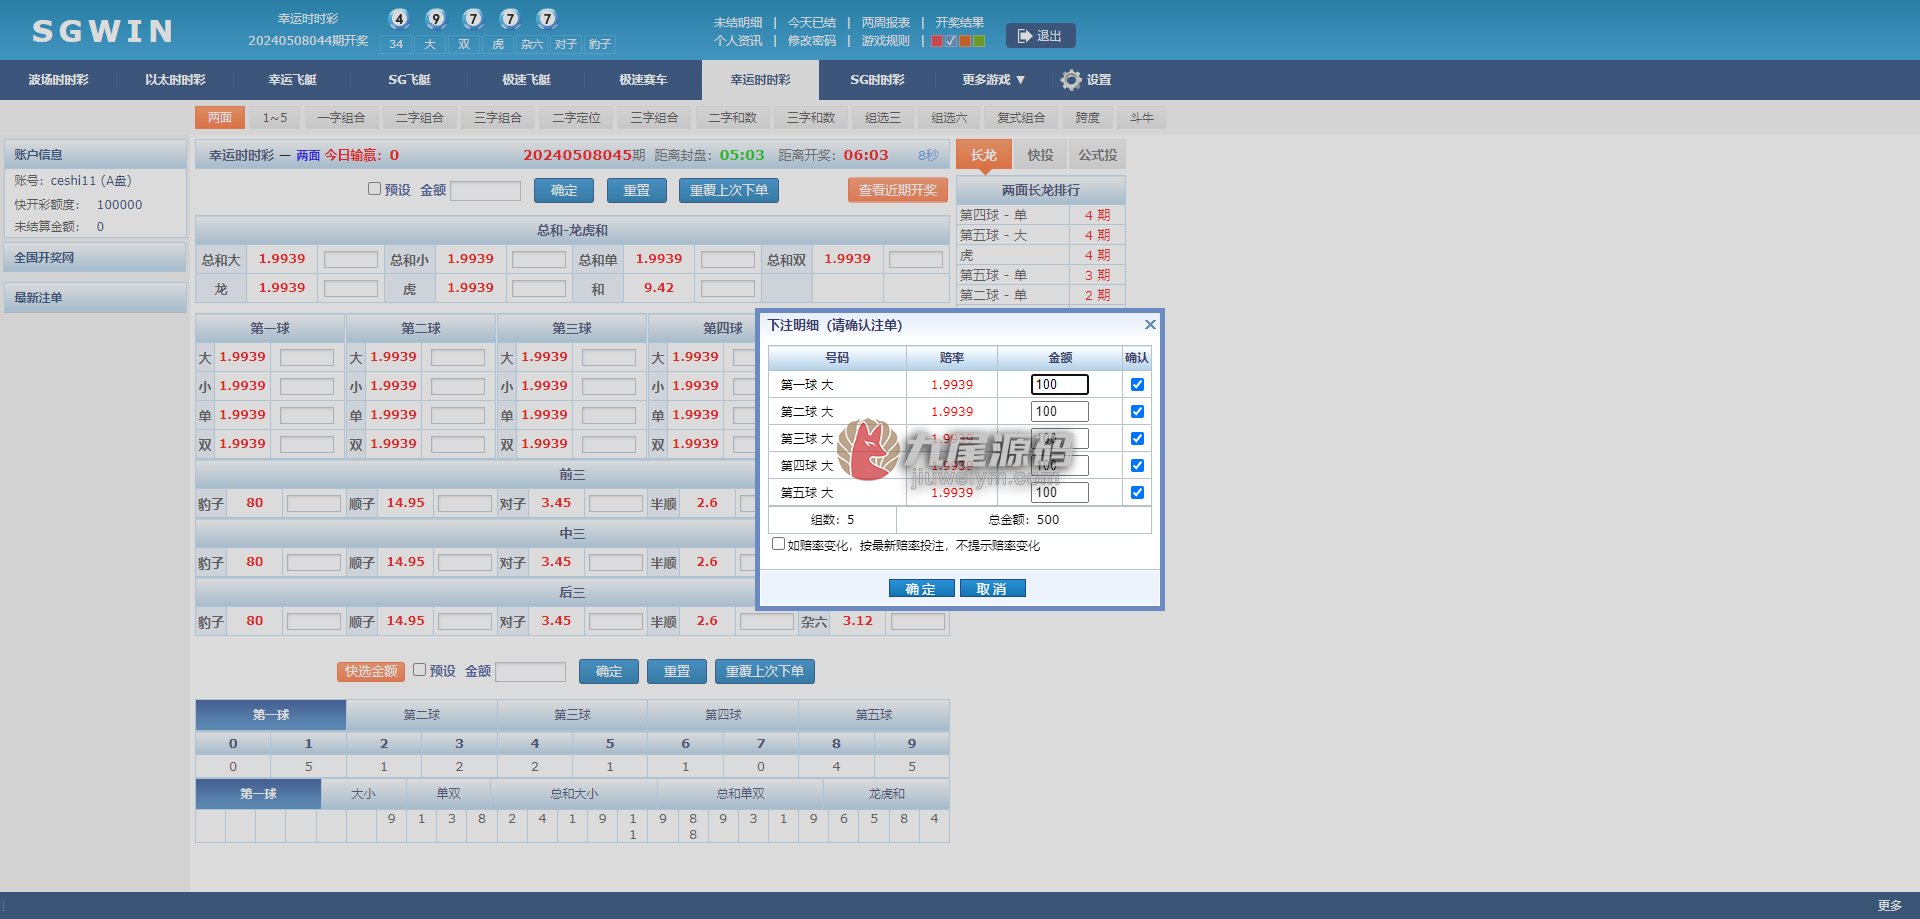Expand the 最新注单 sidebar section

95,298
